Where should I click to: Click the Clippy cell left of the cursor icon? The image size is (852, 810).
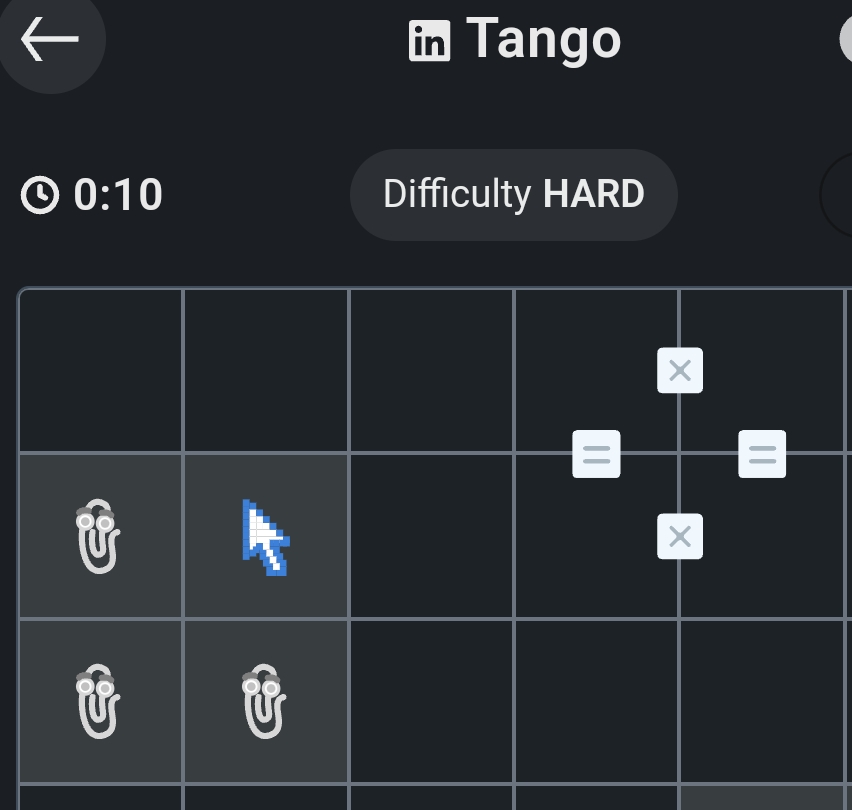point(100,536)
